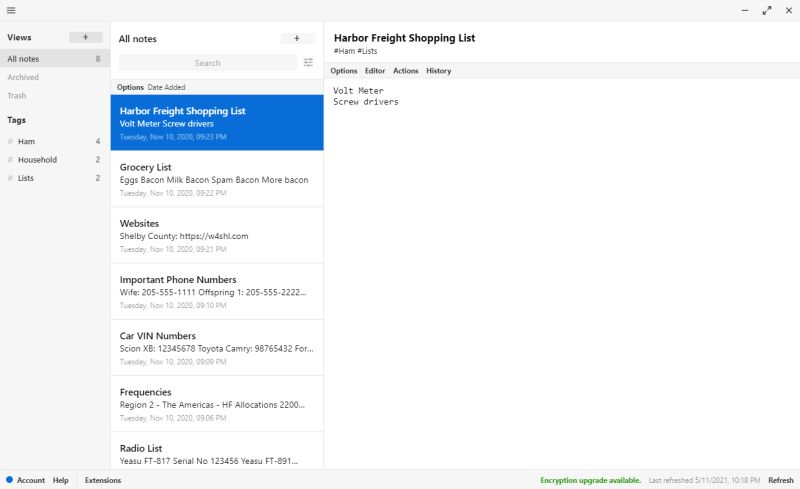Open the hamburger menu icon
800x489 pixels.
coord(11,10)
